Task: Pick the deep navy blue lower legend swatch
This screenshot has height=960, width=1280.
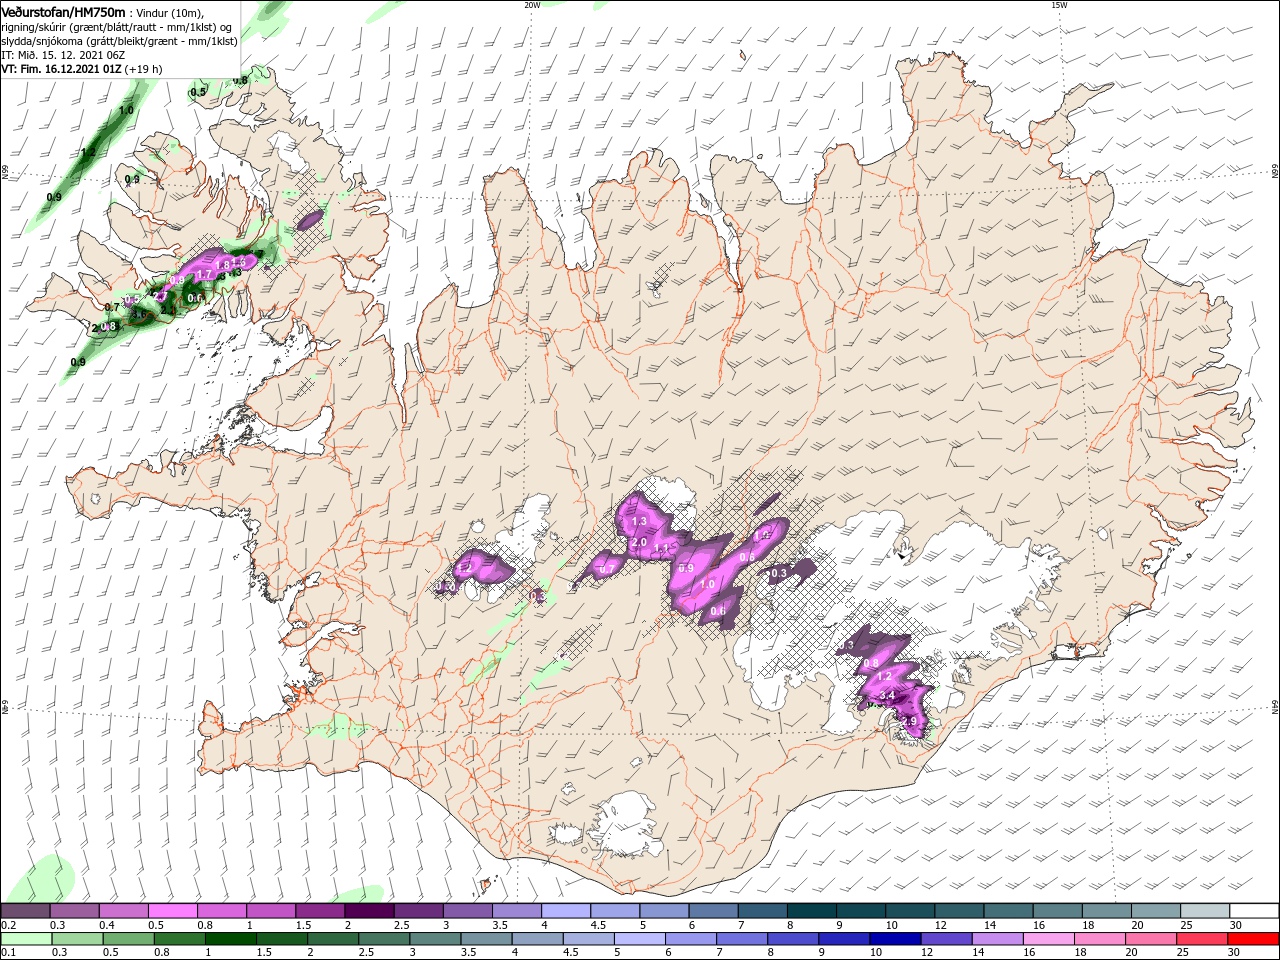Action: pyautogui.click(x=895, y=939)
